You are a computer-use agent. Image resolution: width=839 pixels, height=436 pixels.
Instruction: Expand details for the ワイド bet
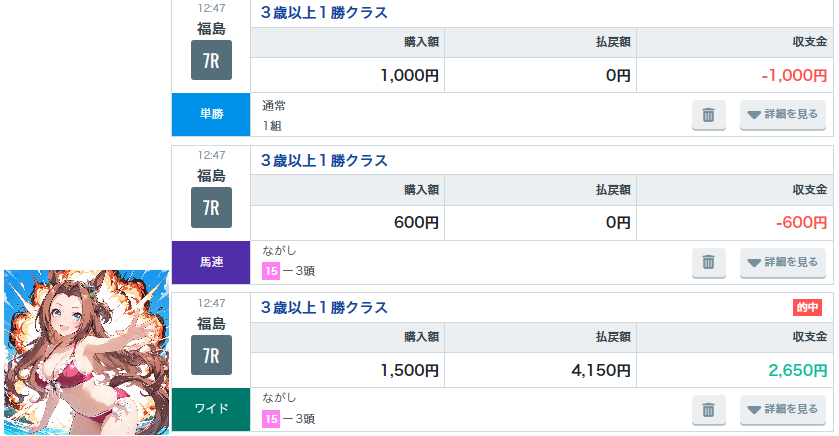tap(783, 409)
